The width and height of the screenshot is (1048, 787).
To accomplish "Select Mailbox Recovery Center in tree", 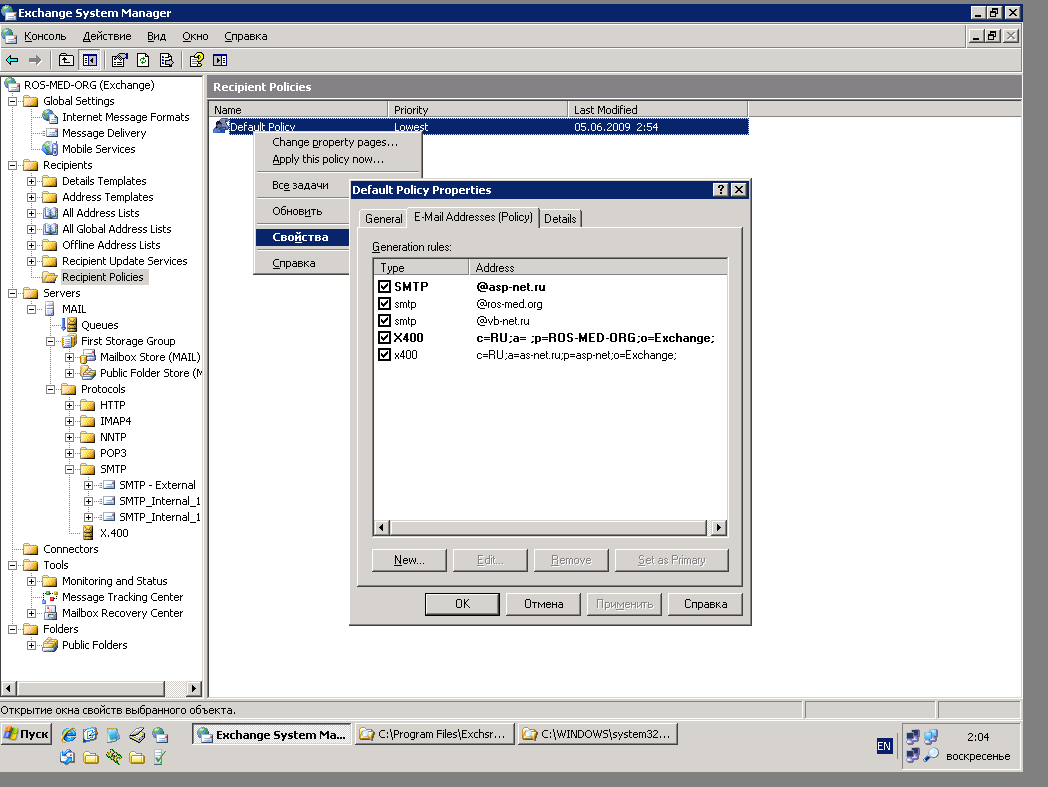I will click(x=122, y=613).
